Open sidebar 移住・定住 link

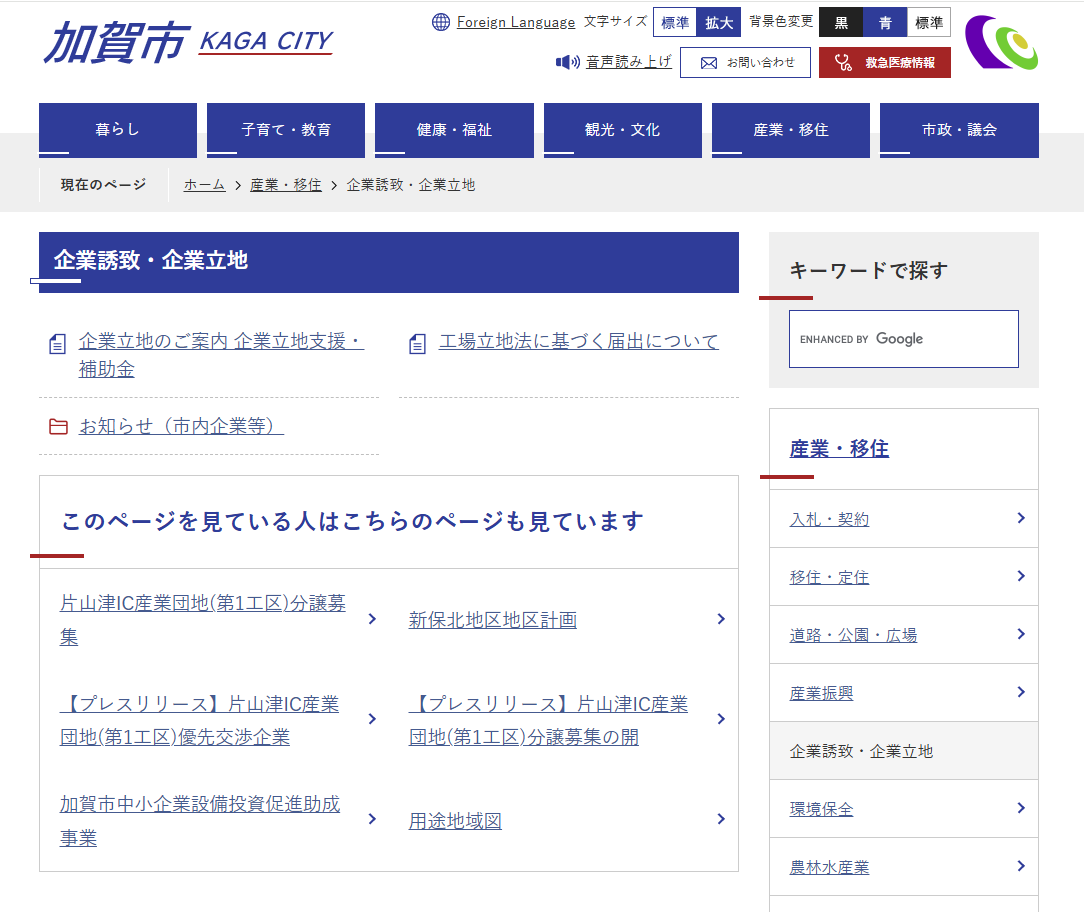pyautogui.click(x=829, y=577)
